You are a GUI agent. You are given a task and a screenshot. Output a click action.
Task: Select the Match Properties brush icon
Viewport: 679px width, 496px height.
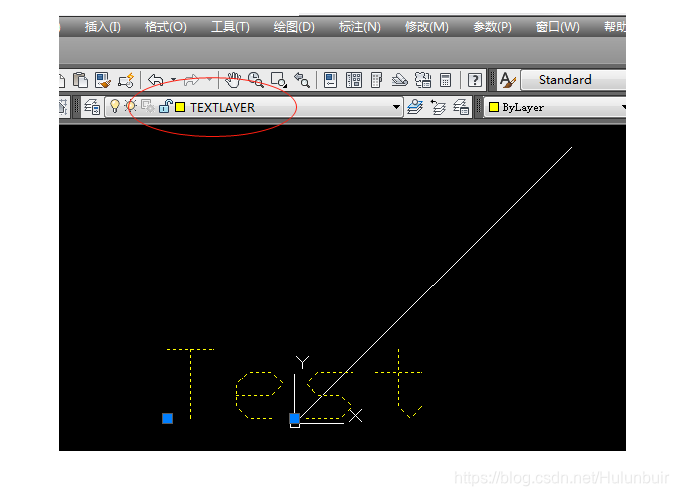tap(103, 80)
